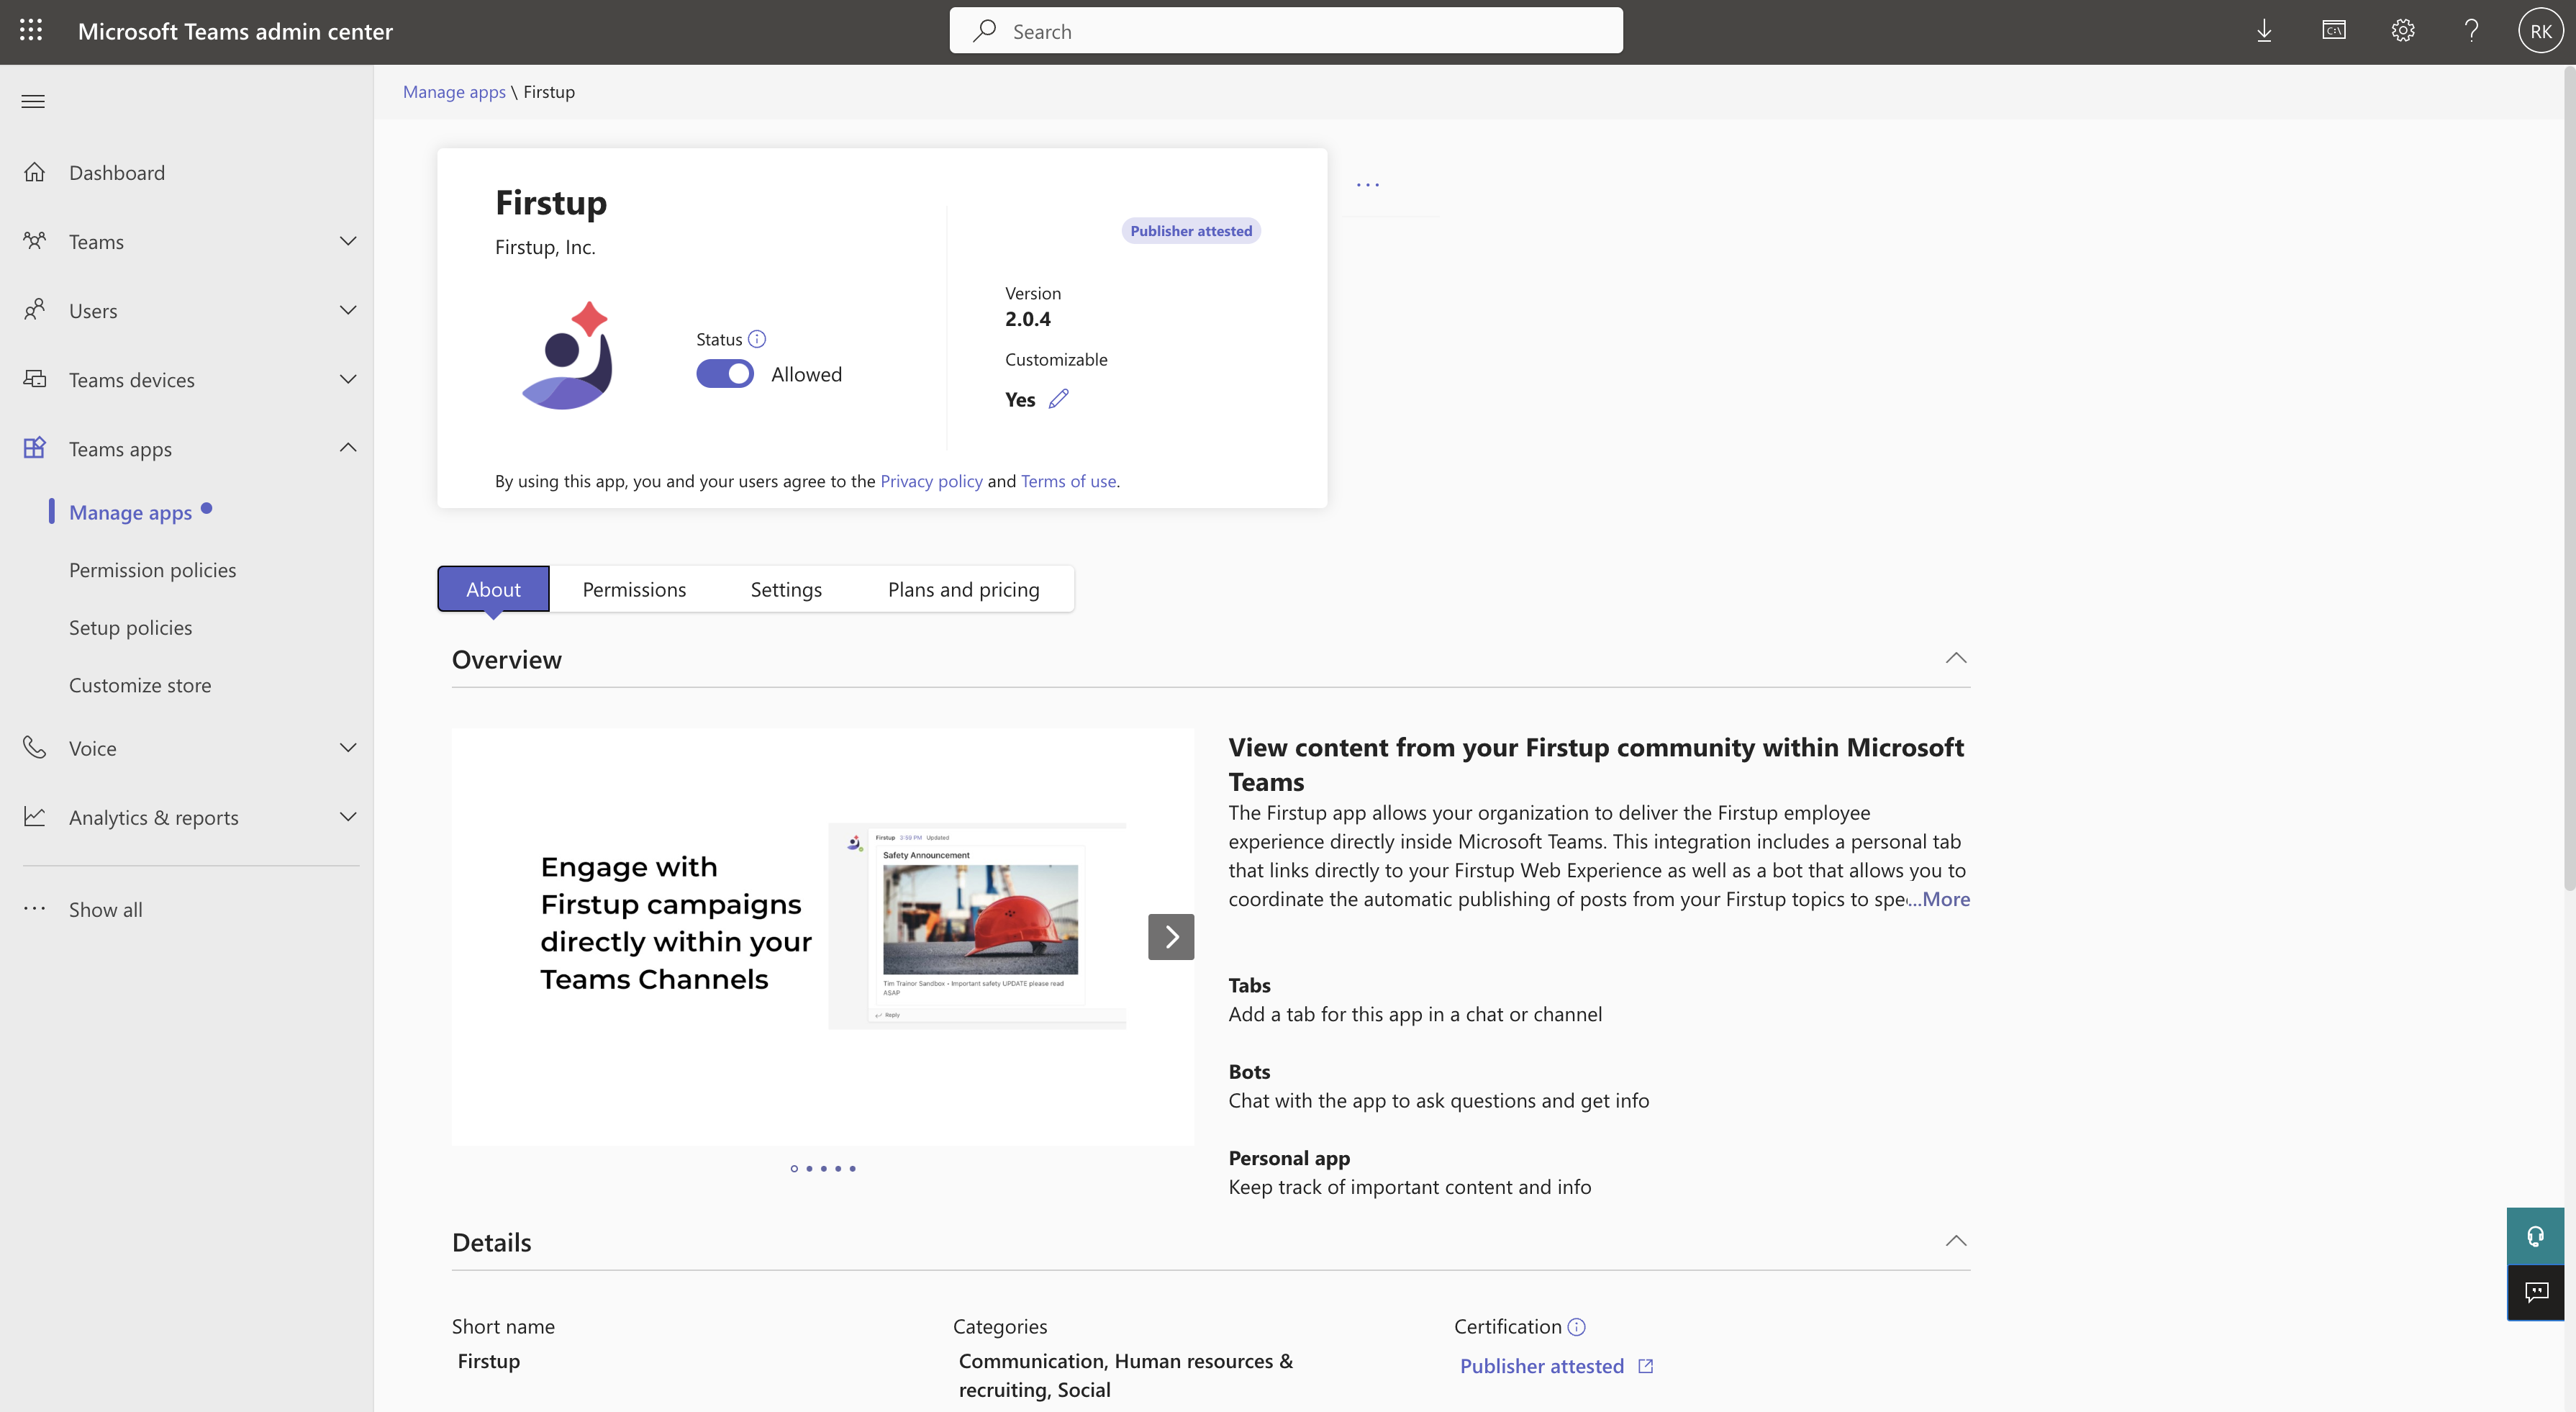
Task: Open the RK account avatar
Action: (2540, 31)
